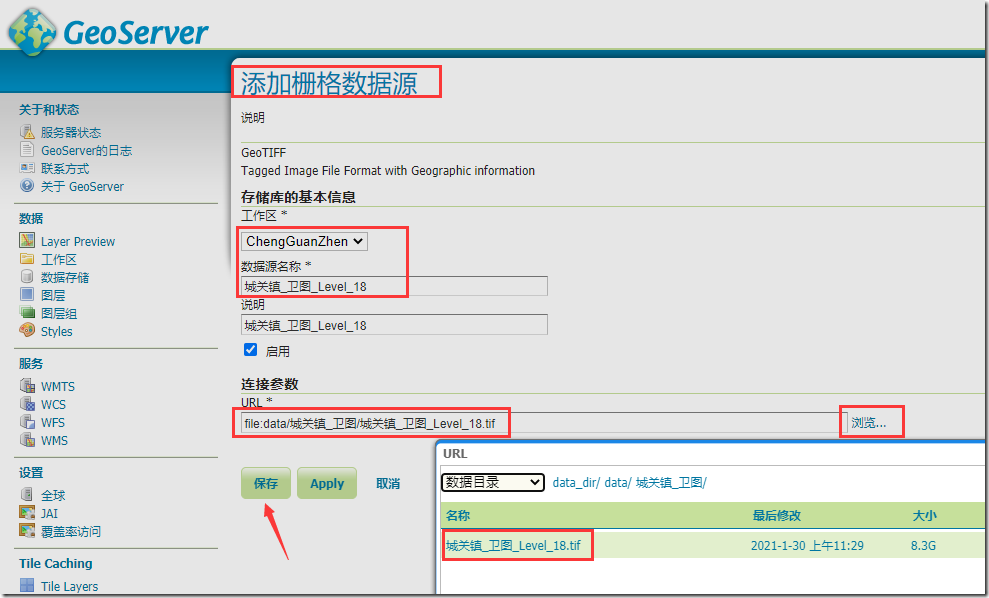This screenshot has height=598, width=989.
Task: Click the 浏览... browse link
Action: click(x=869, y=423)
